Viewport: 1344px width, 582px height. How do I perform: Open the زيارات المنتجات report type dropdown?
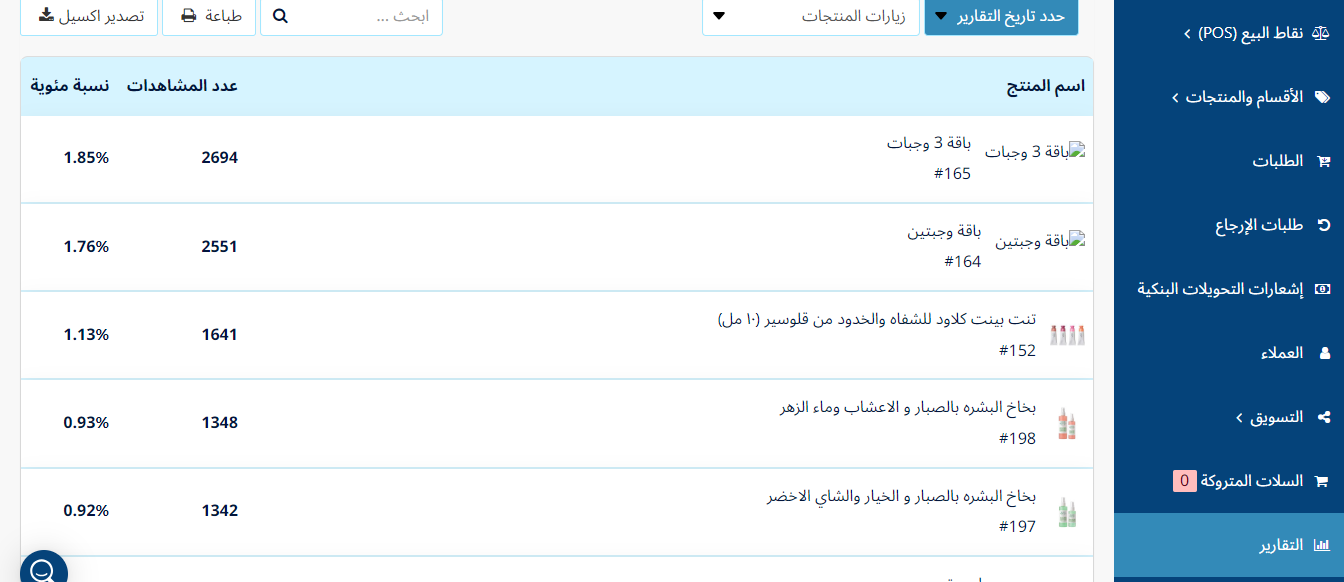811,16
